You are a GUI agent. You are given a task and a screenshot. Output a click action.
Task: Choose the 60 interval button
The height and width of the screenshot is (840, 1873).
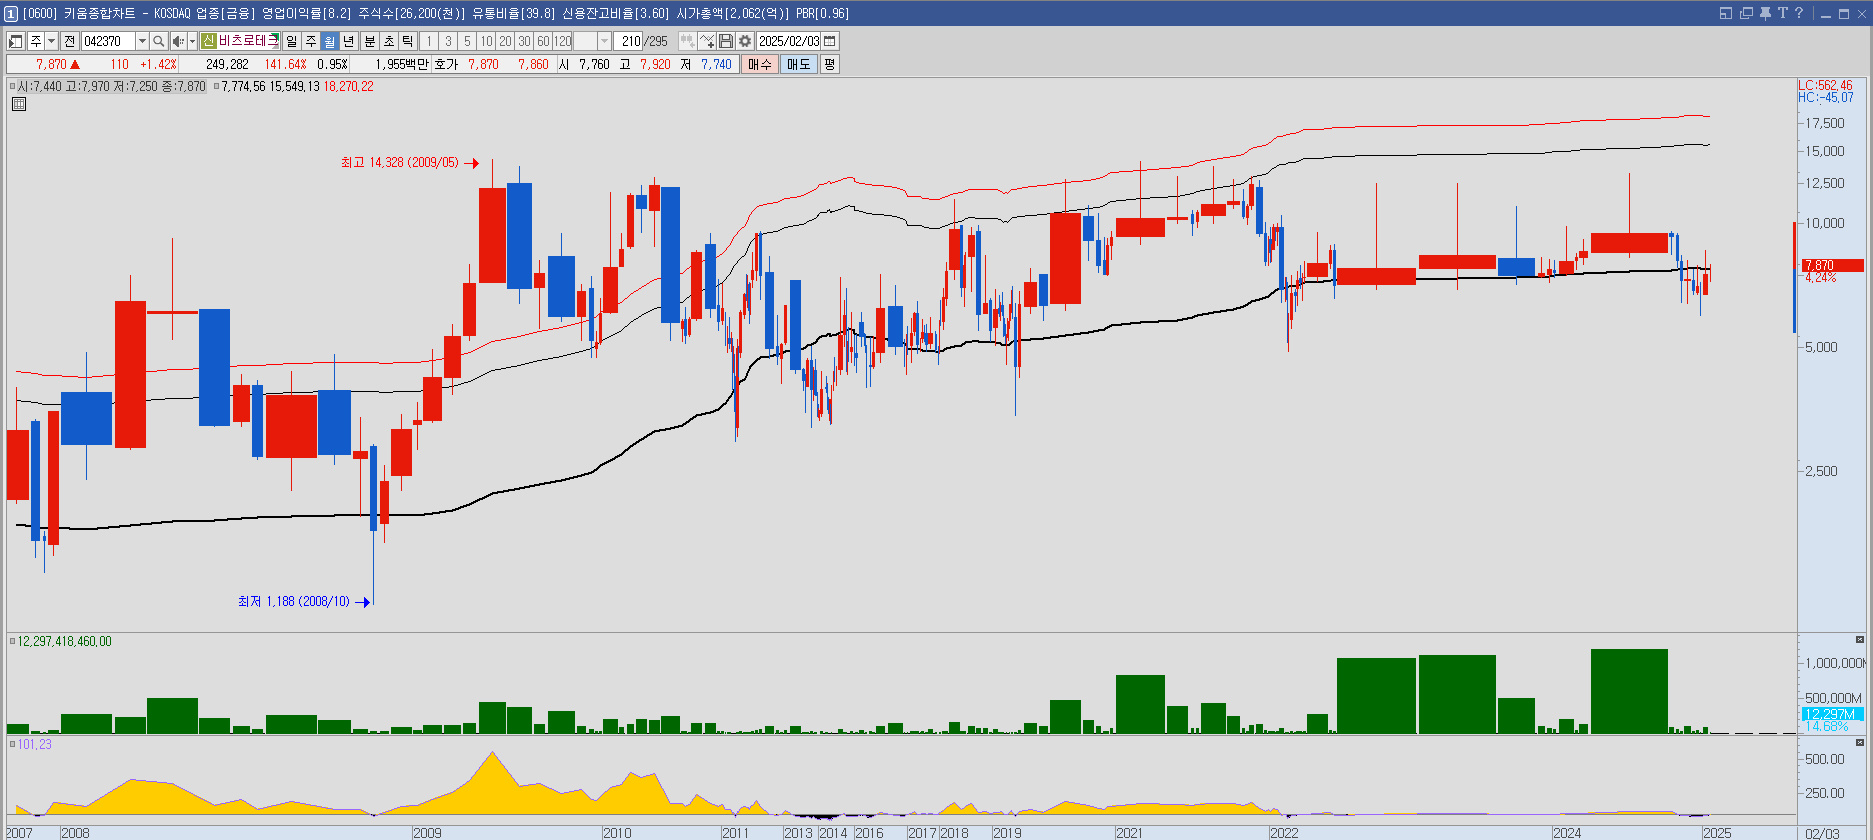(543, 41)
